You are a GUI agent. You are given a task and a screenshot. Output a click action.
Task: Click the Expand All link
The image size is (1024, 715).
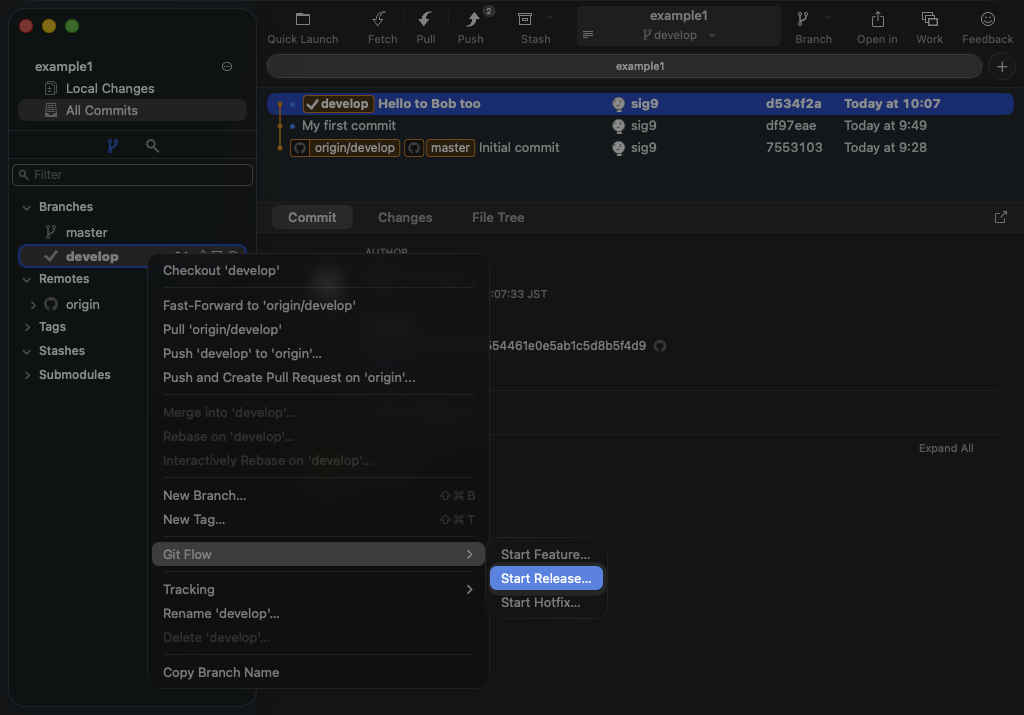click(x=945, y=448)
